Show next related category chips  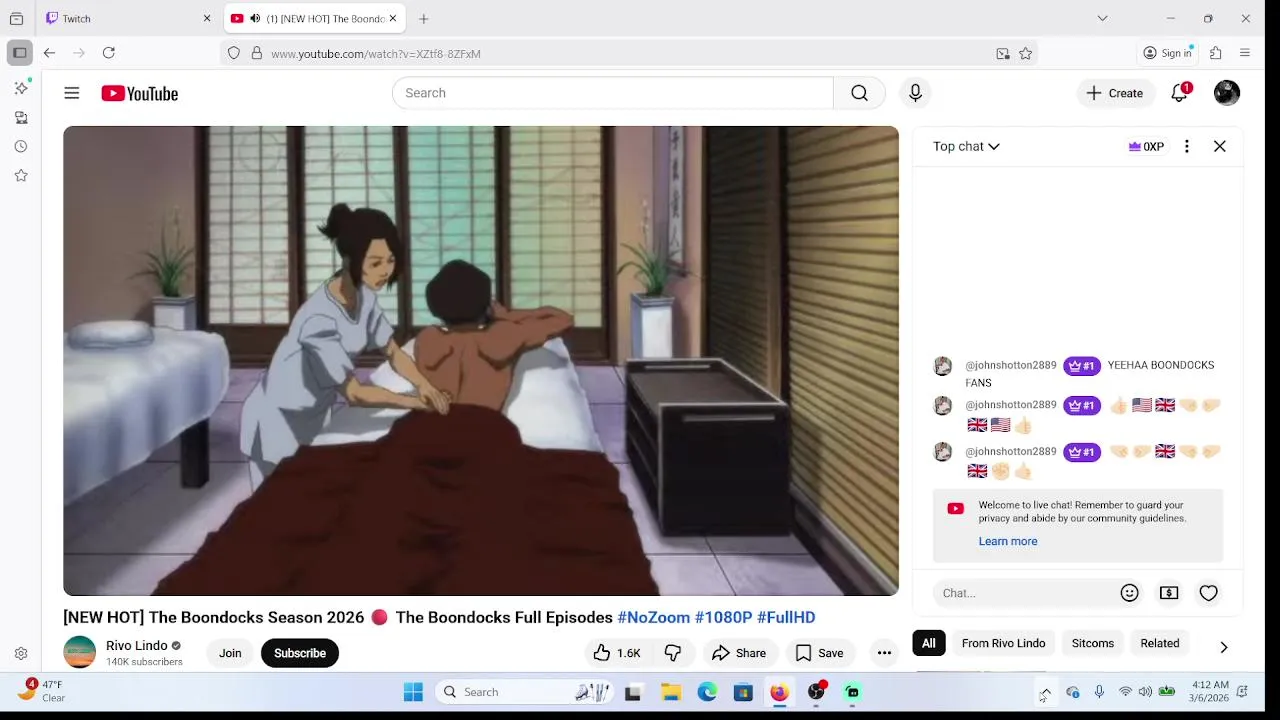[x=1223, y=647]
